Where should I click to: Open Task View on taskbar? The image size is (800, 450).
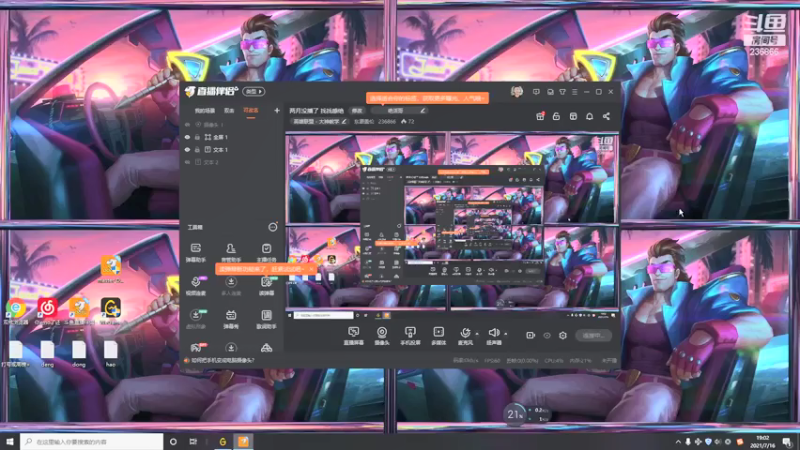(x=193, y=441)
